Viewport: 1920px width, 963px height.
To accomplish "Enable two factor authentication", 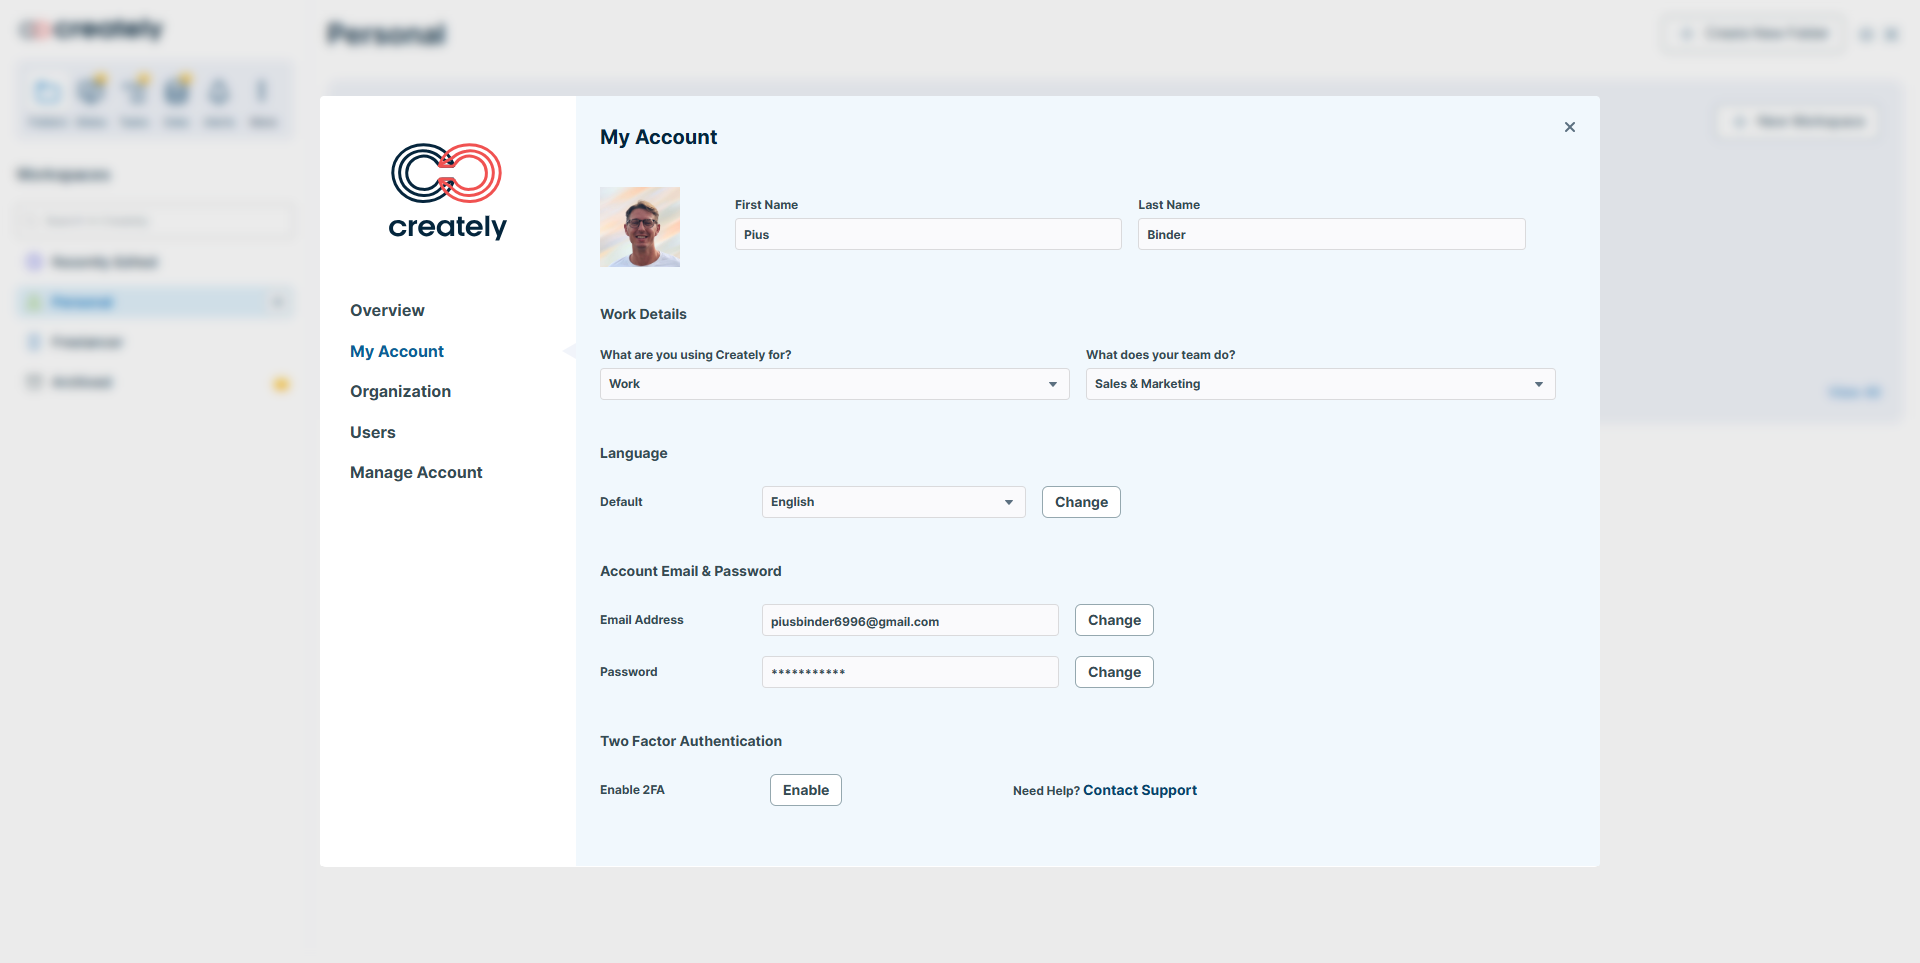I will pos(805,790).
